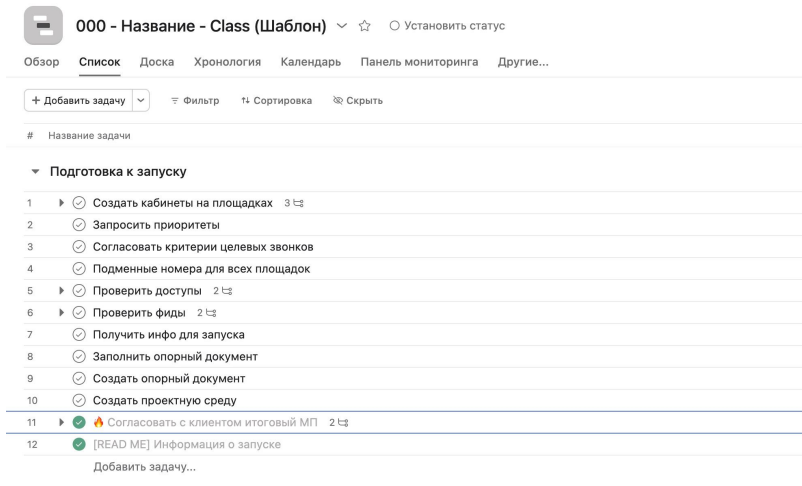Open subtasks icon for Проверить фиды

[211, 313]
